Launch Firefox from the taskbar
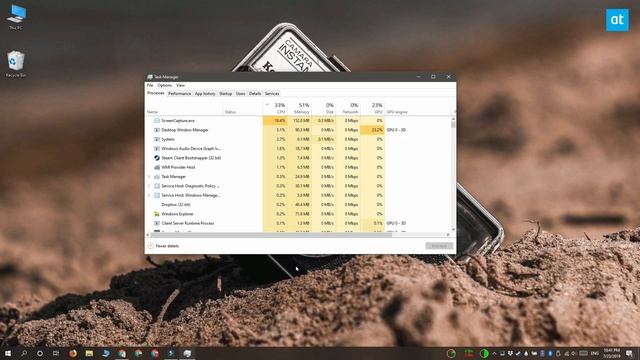640x360 pixels. (73, 353)
